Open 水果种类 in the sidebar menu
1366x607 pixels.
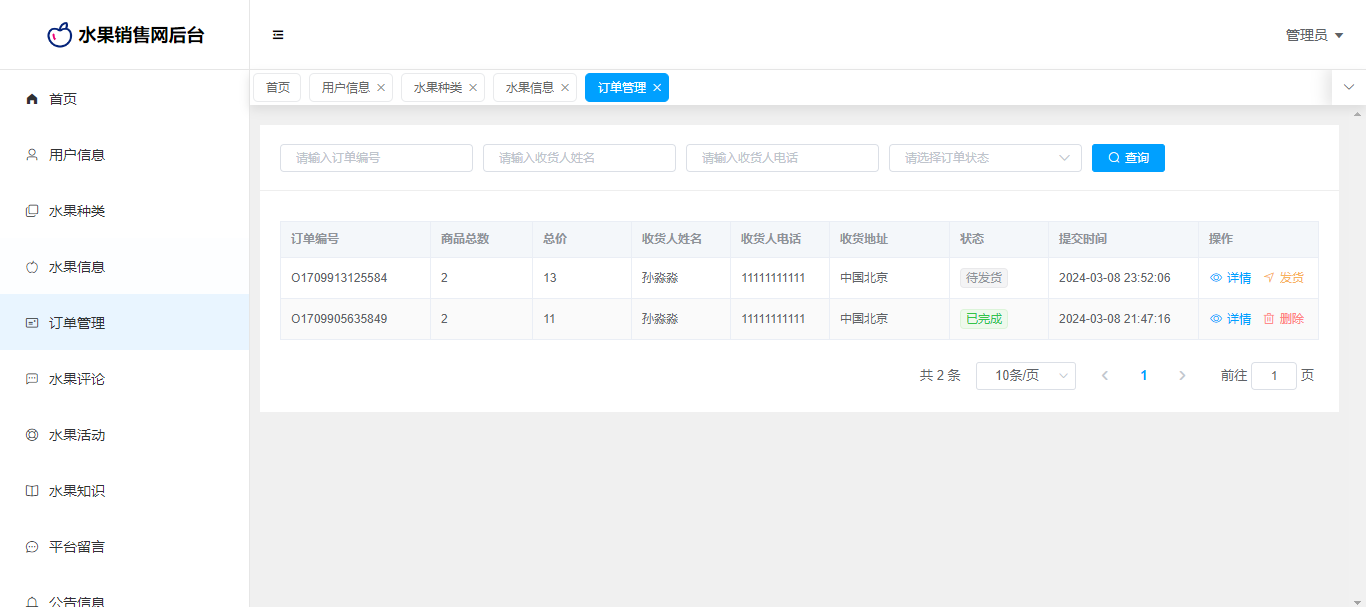click(x=77, y=211)
